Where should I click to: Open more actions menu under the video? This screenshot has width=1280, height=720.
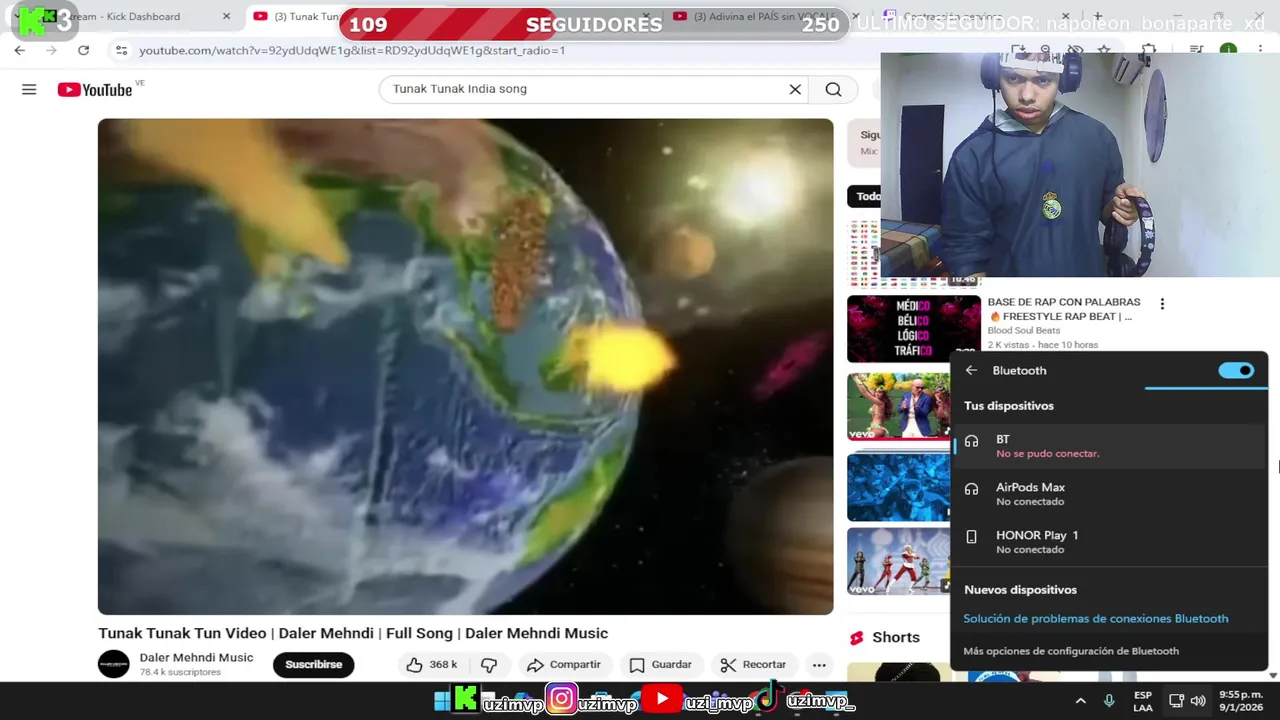(x=819, y=664)
